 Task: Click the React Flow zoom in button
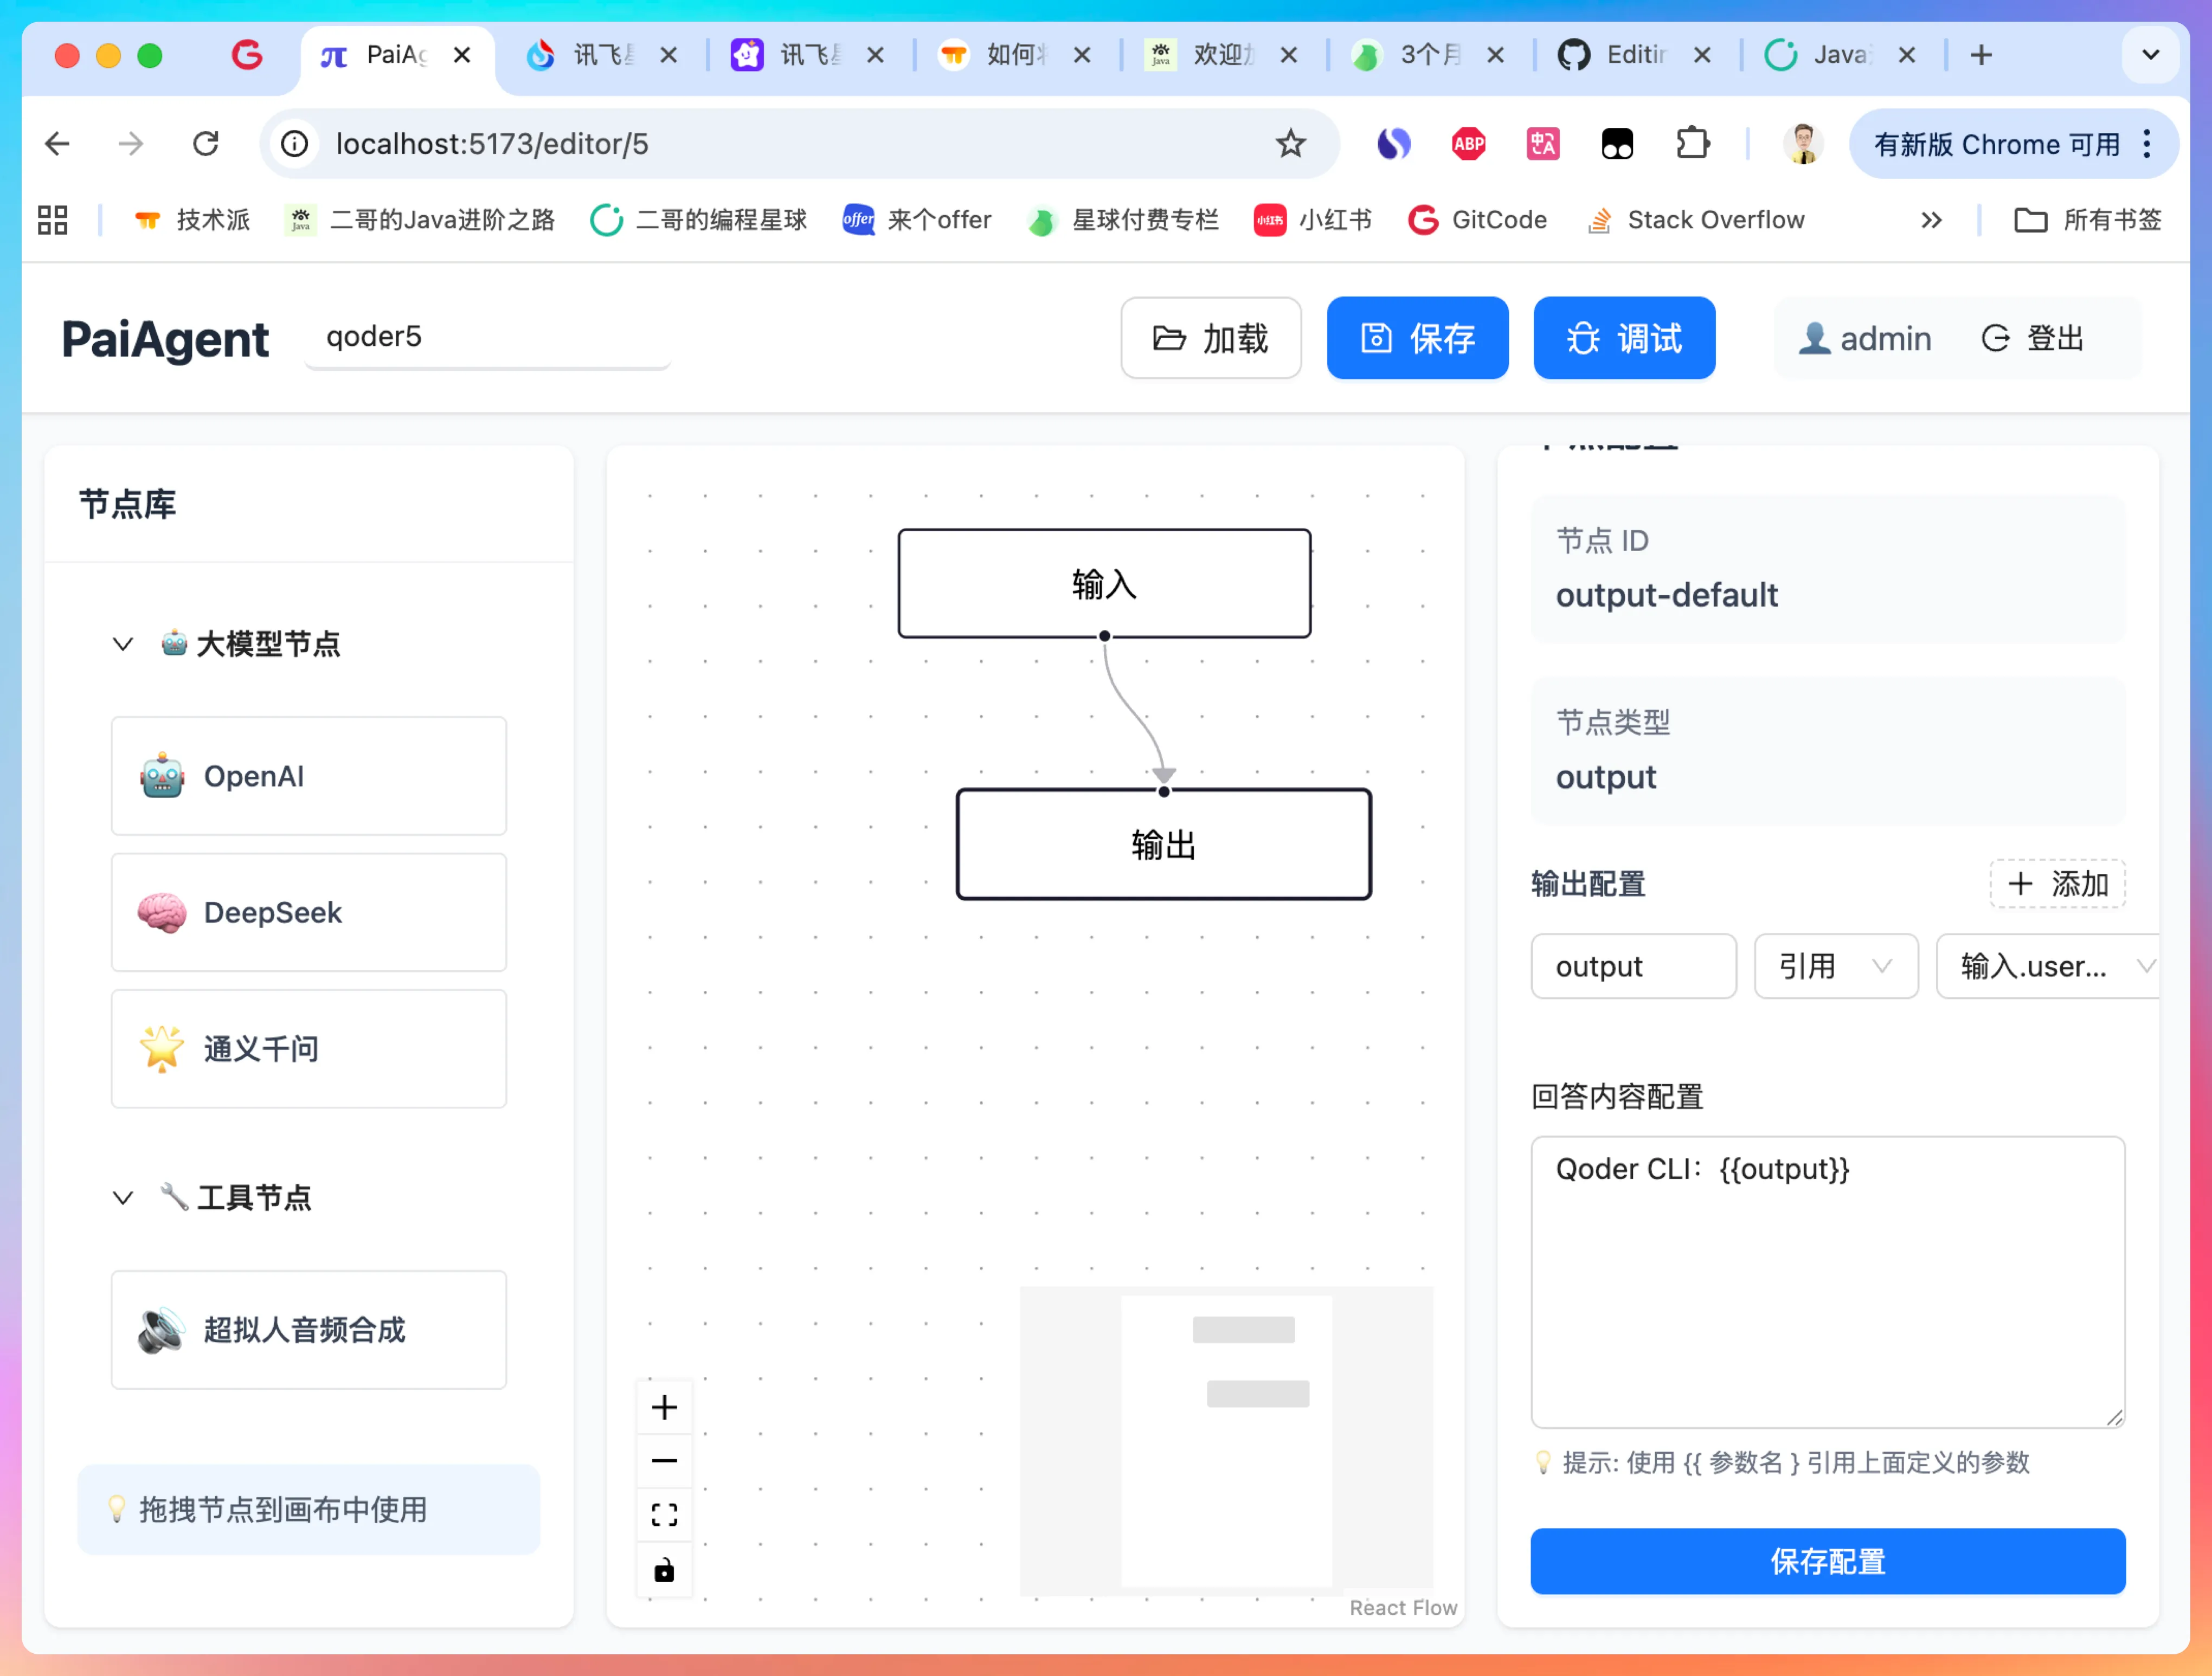coord(664,1407)
